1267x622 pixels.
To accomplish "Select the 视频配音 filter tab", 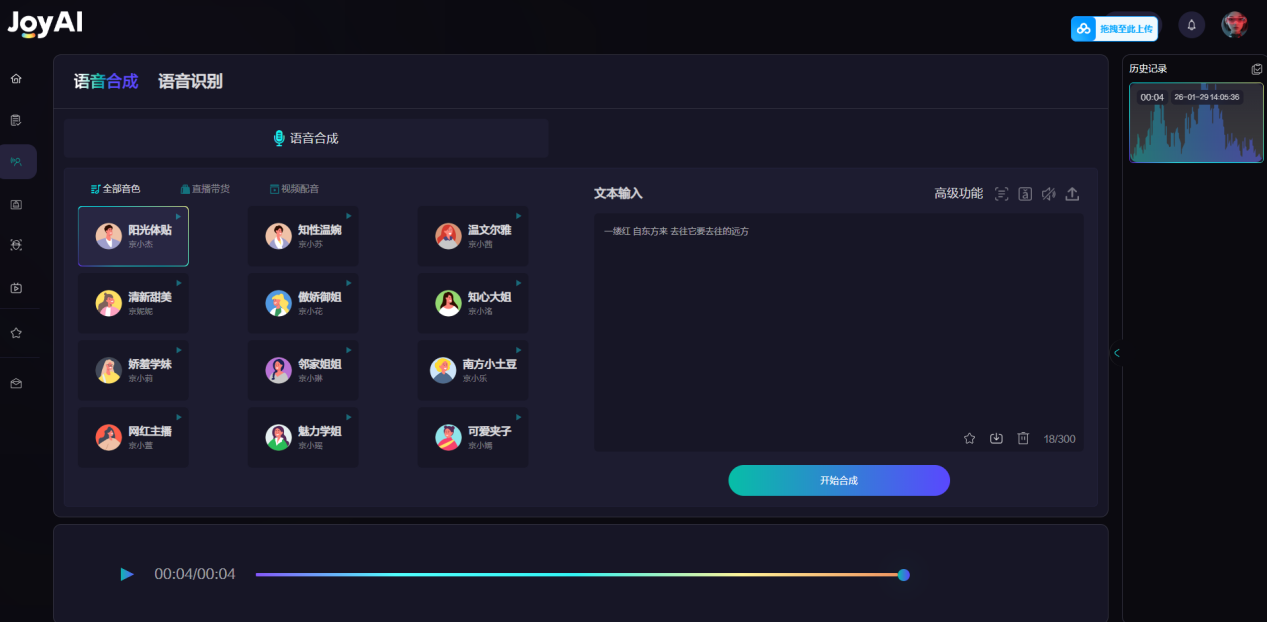I will [294, 188].
